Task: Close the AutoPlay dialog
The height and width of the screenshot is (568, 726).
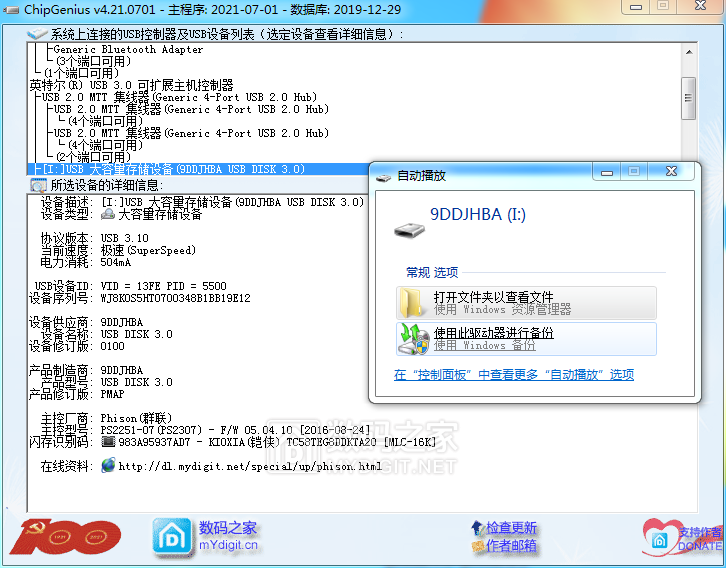Action: (671, 171)
